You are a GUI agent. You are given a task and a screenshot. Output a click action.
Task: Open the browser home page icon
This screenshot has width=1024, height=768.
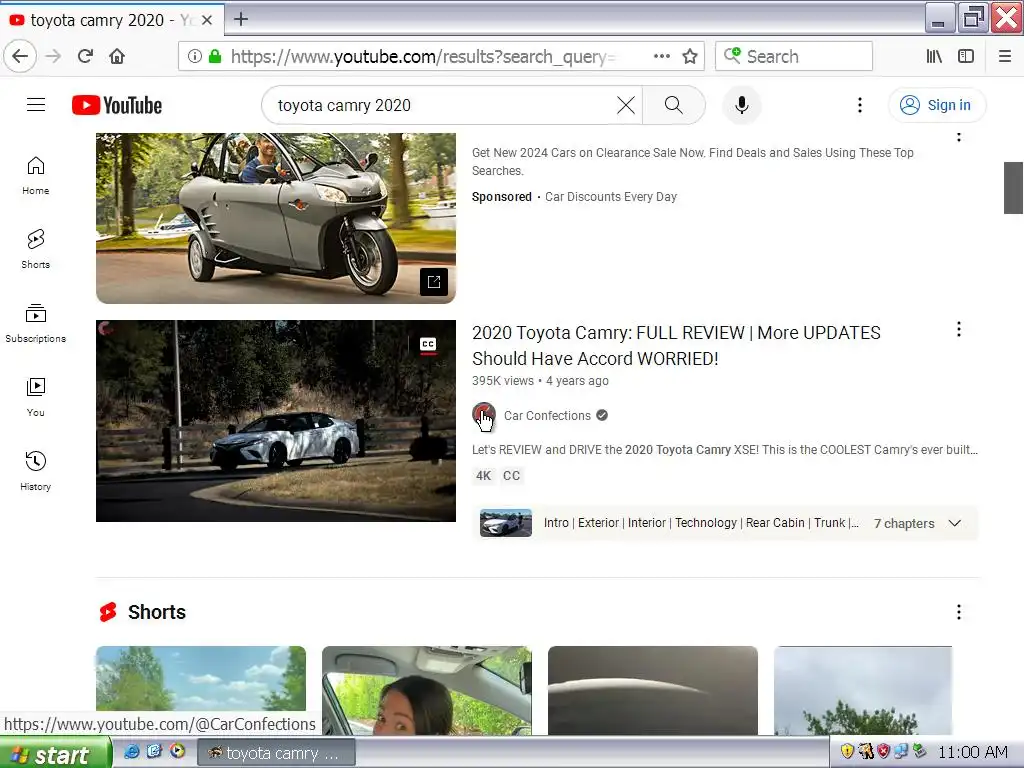click(117, 56)
